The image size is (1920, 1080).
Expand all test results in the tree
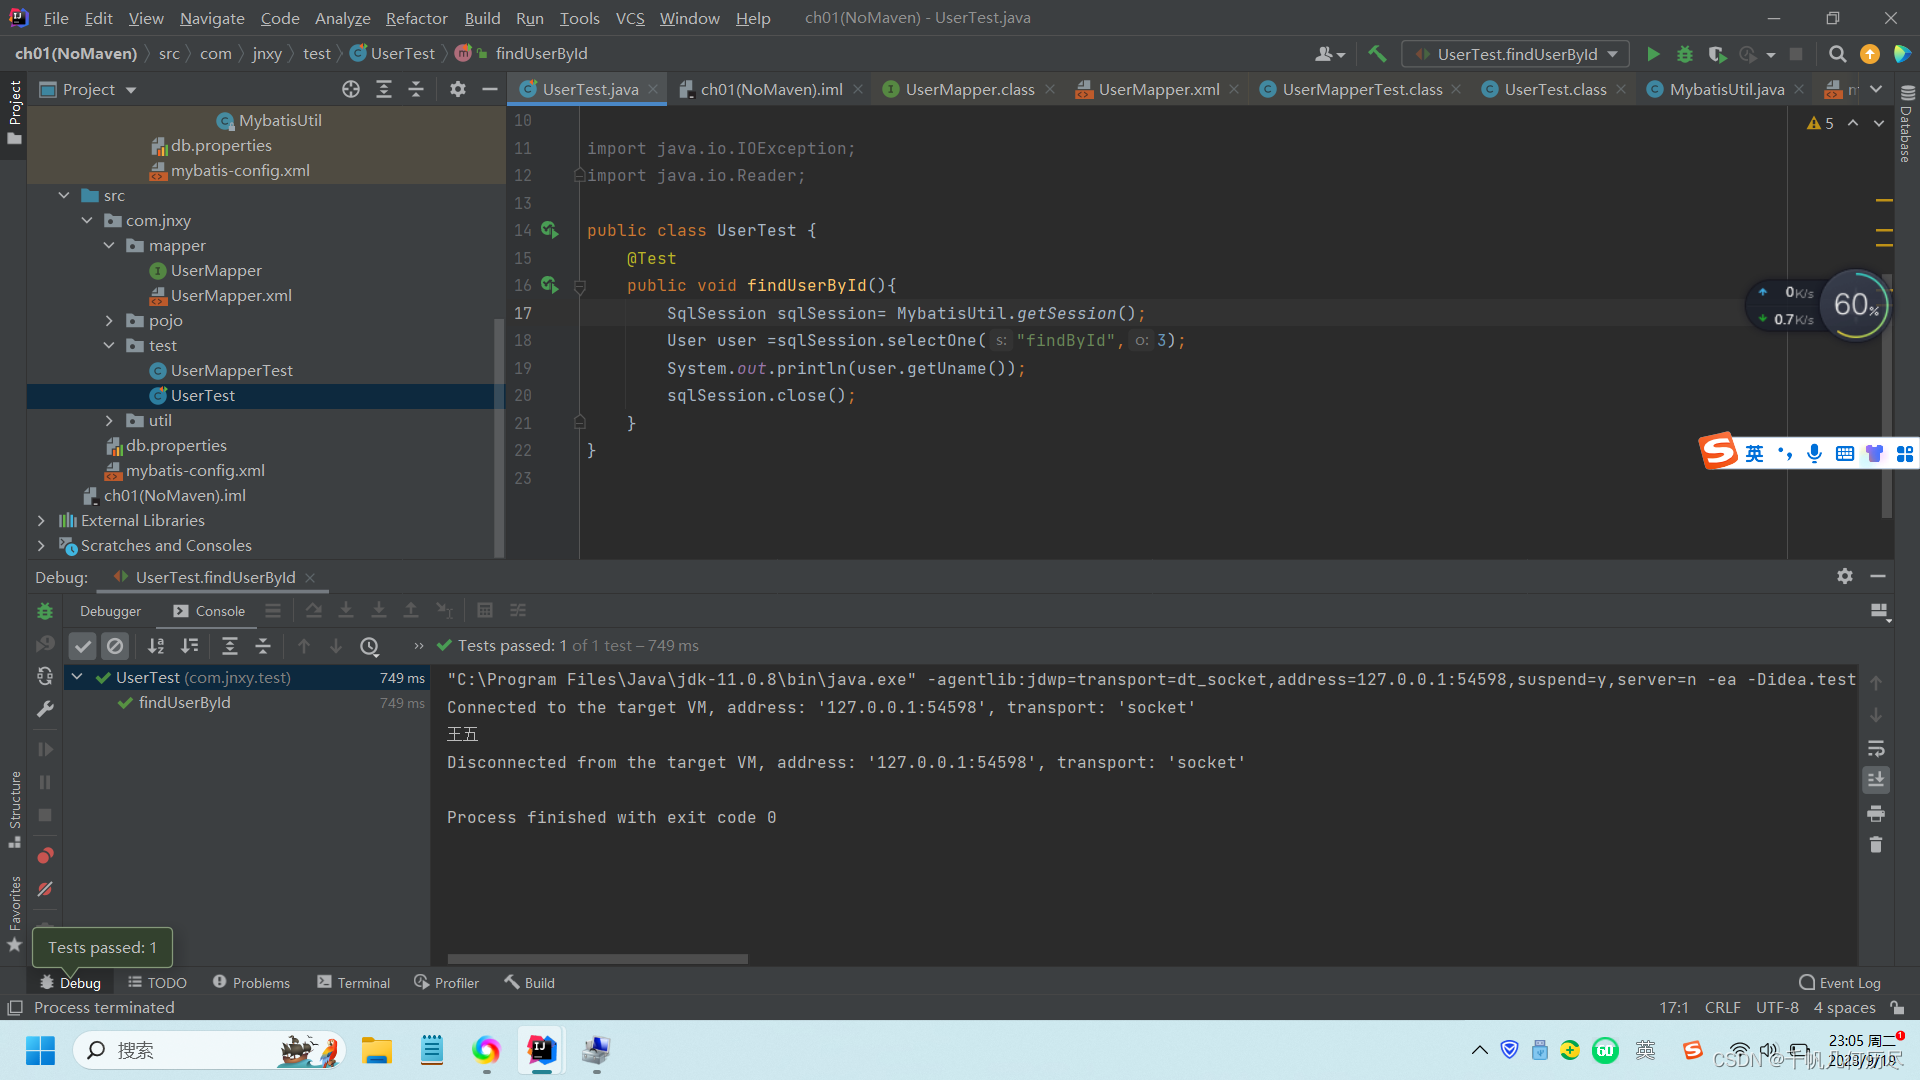click(230, 646)
